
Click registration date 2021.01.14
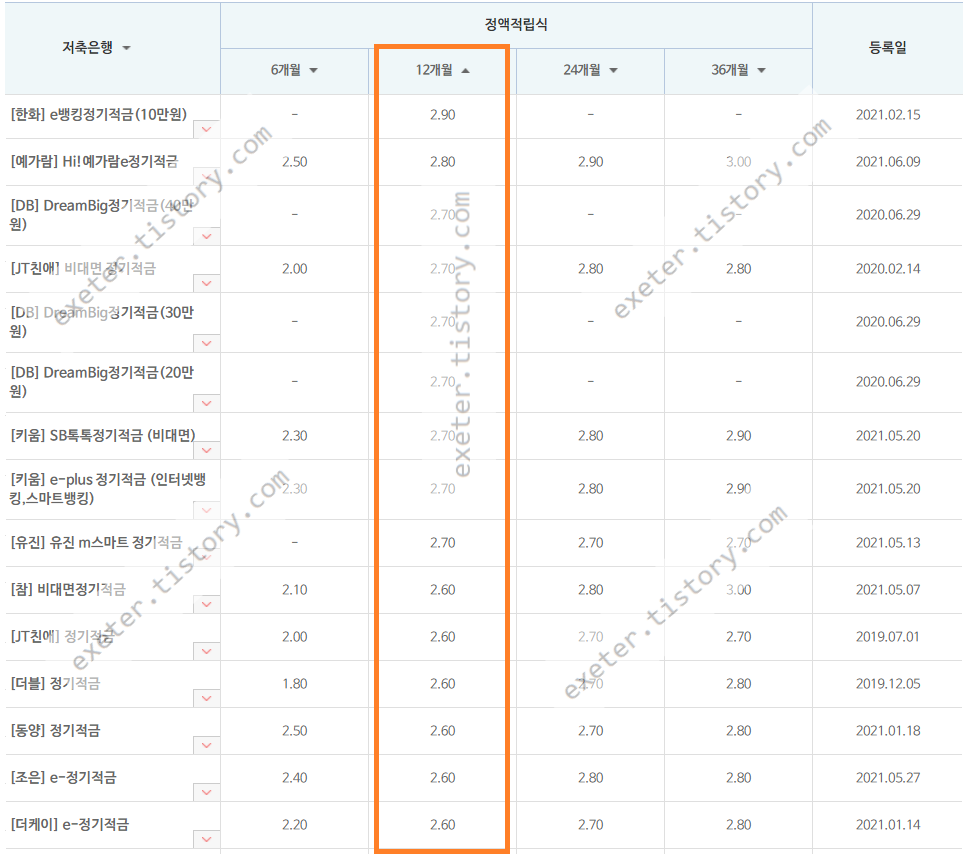point(887,825)
